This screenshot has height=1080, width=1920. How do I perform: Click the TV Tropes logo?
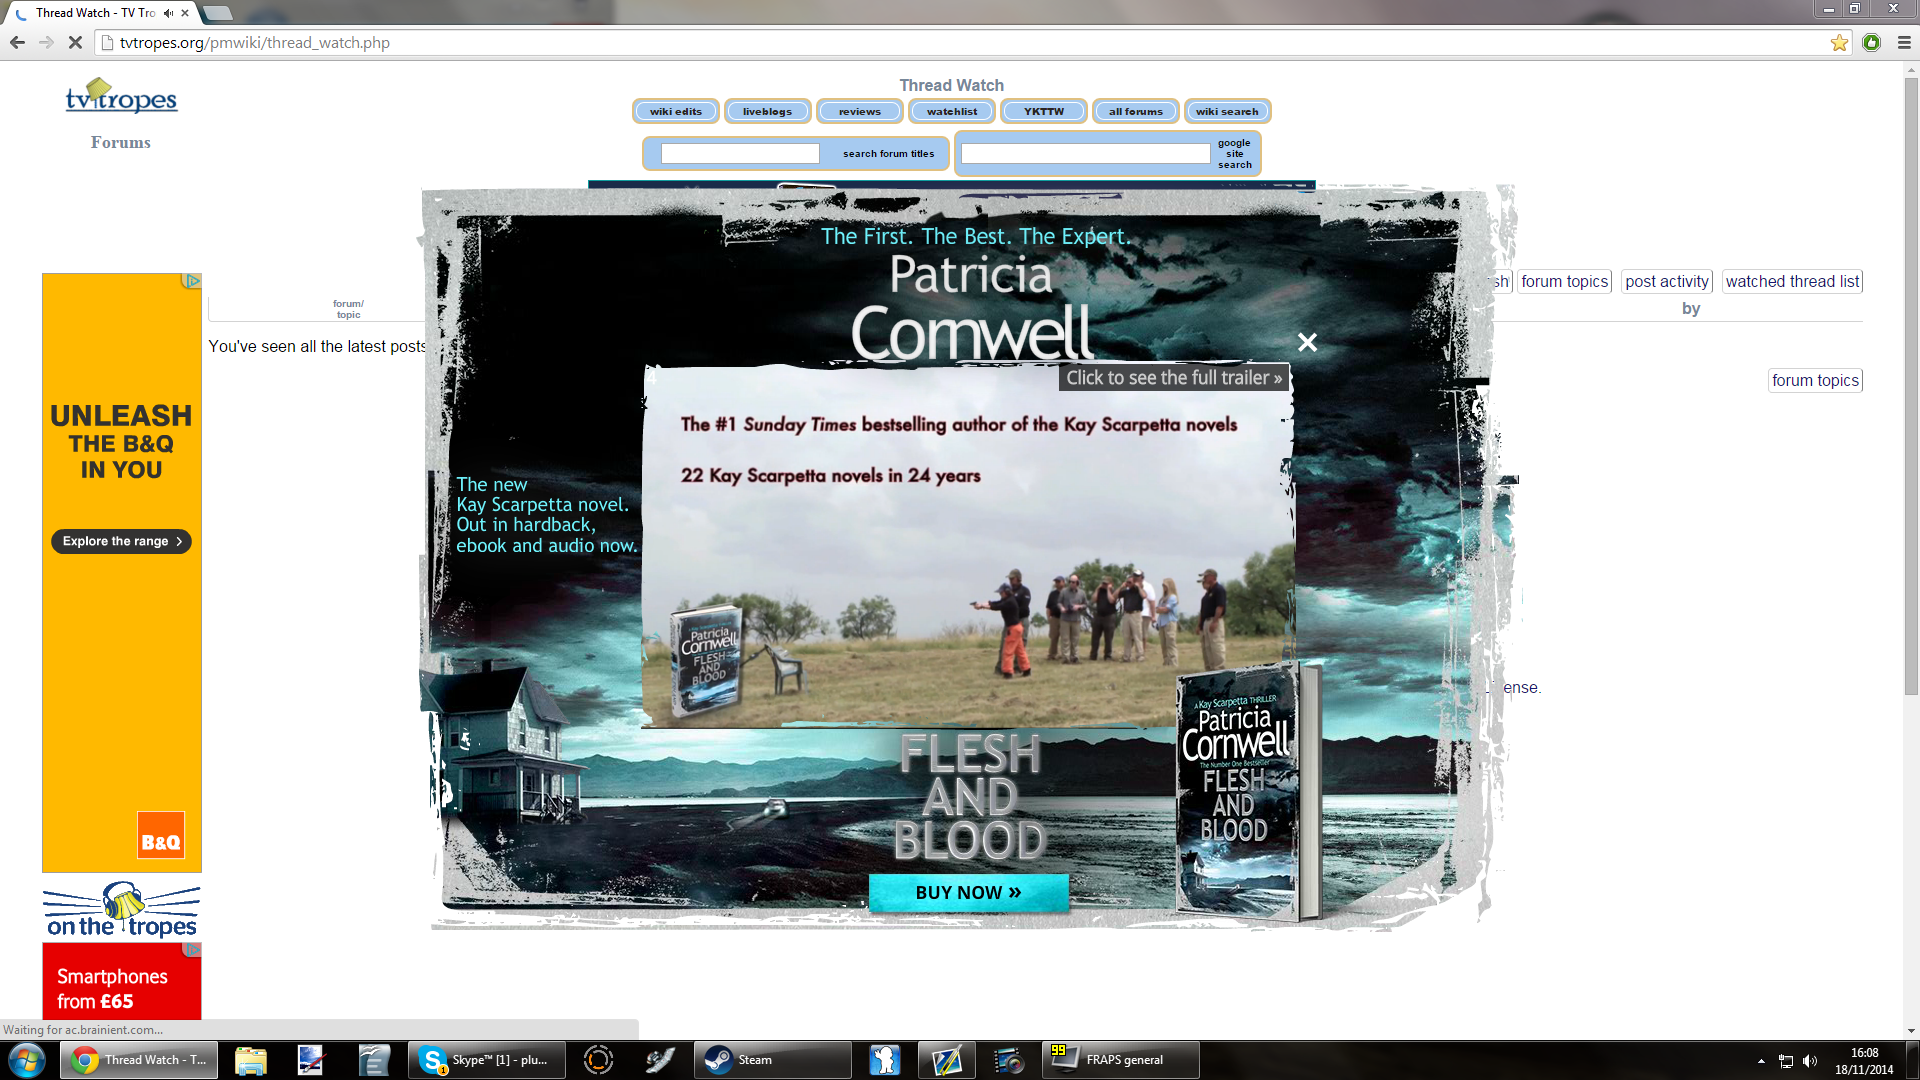coord(121,98)
